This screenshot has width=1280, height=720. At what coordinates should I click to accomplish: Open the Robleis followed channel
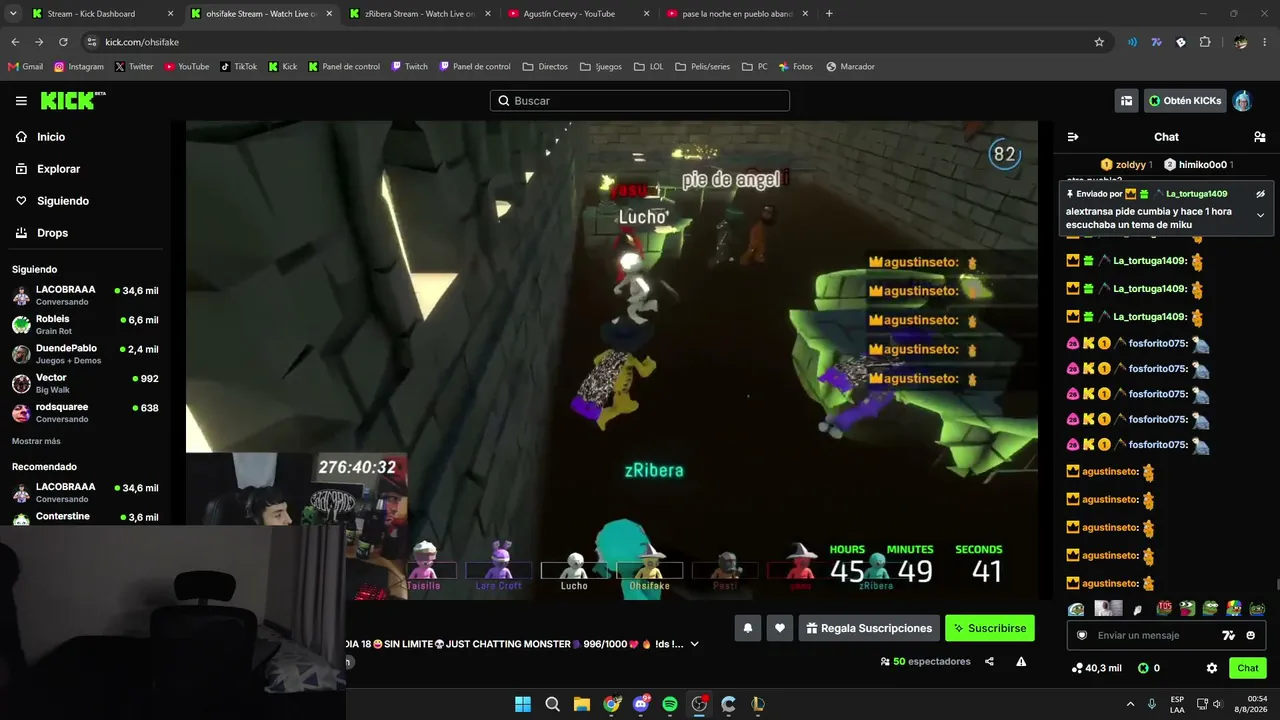click(85, 324)
